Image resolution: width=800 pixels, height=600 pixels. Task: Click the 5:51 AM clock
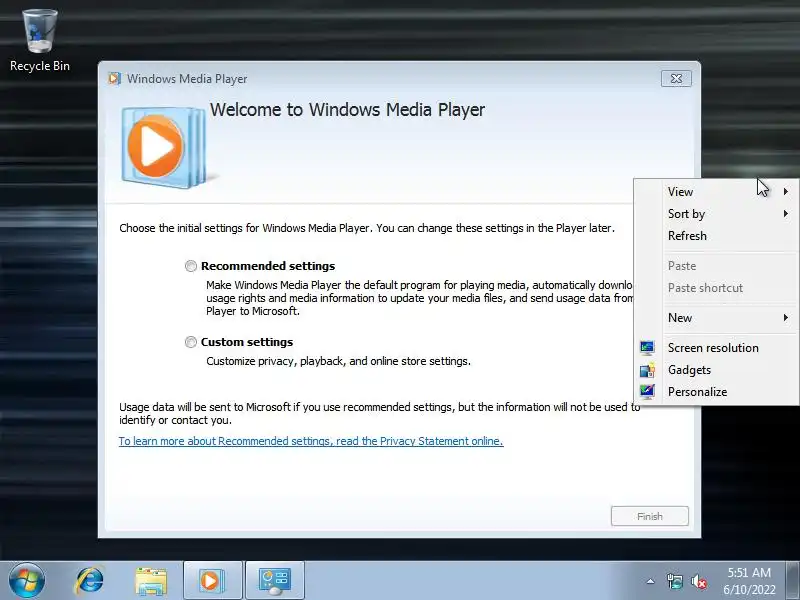(748, 572)
